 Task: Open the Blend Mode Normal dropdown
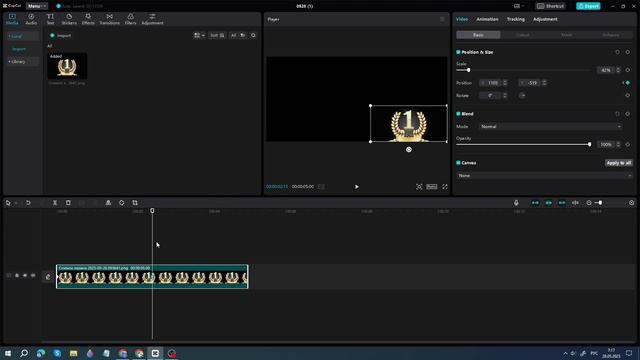(551, 127)
